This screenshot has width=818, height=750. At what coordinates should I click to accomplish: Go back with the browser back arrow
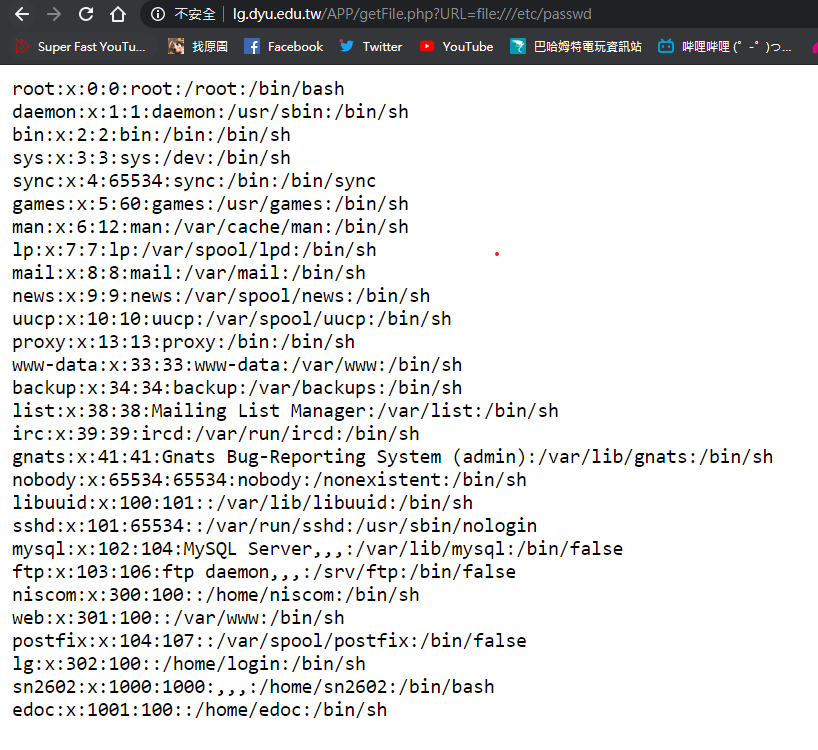pyautogui.click(x=22, y=14)
